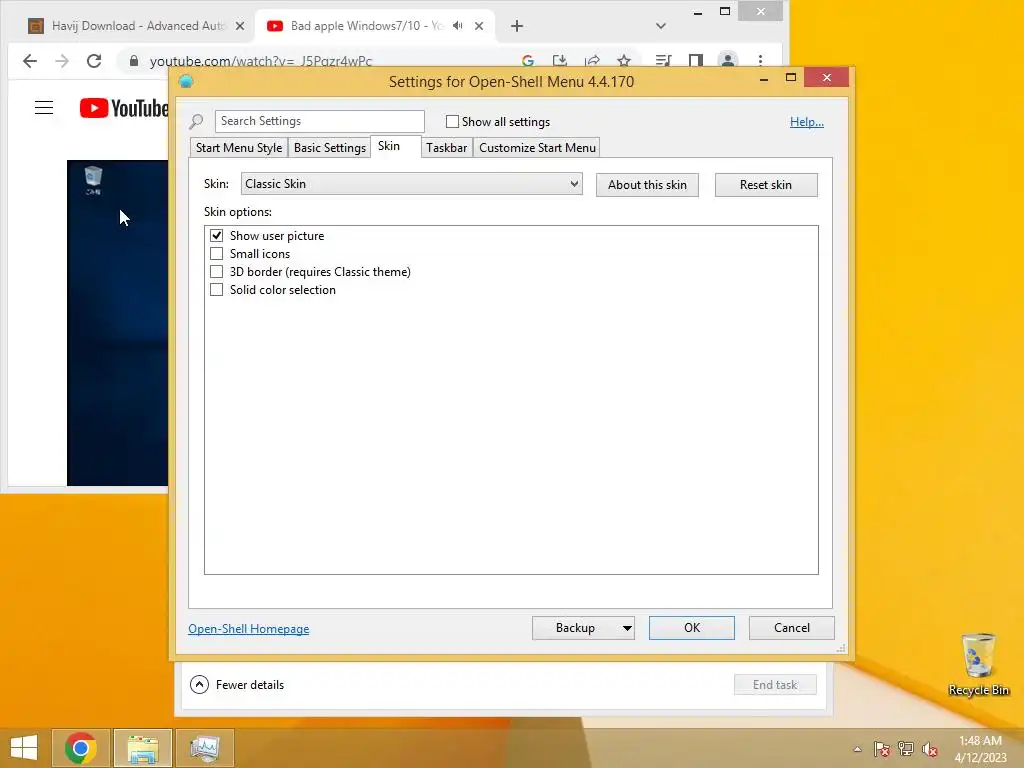Open the Recycle Bin desktop icon

tap(978, 665)
